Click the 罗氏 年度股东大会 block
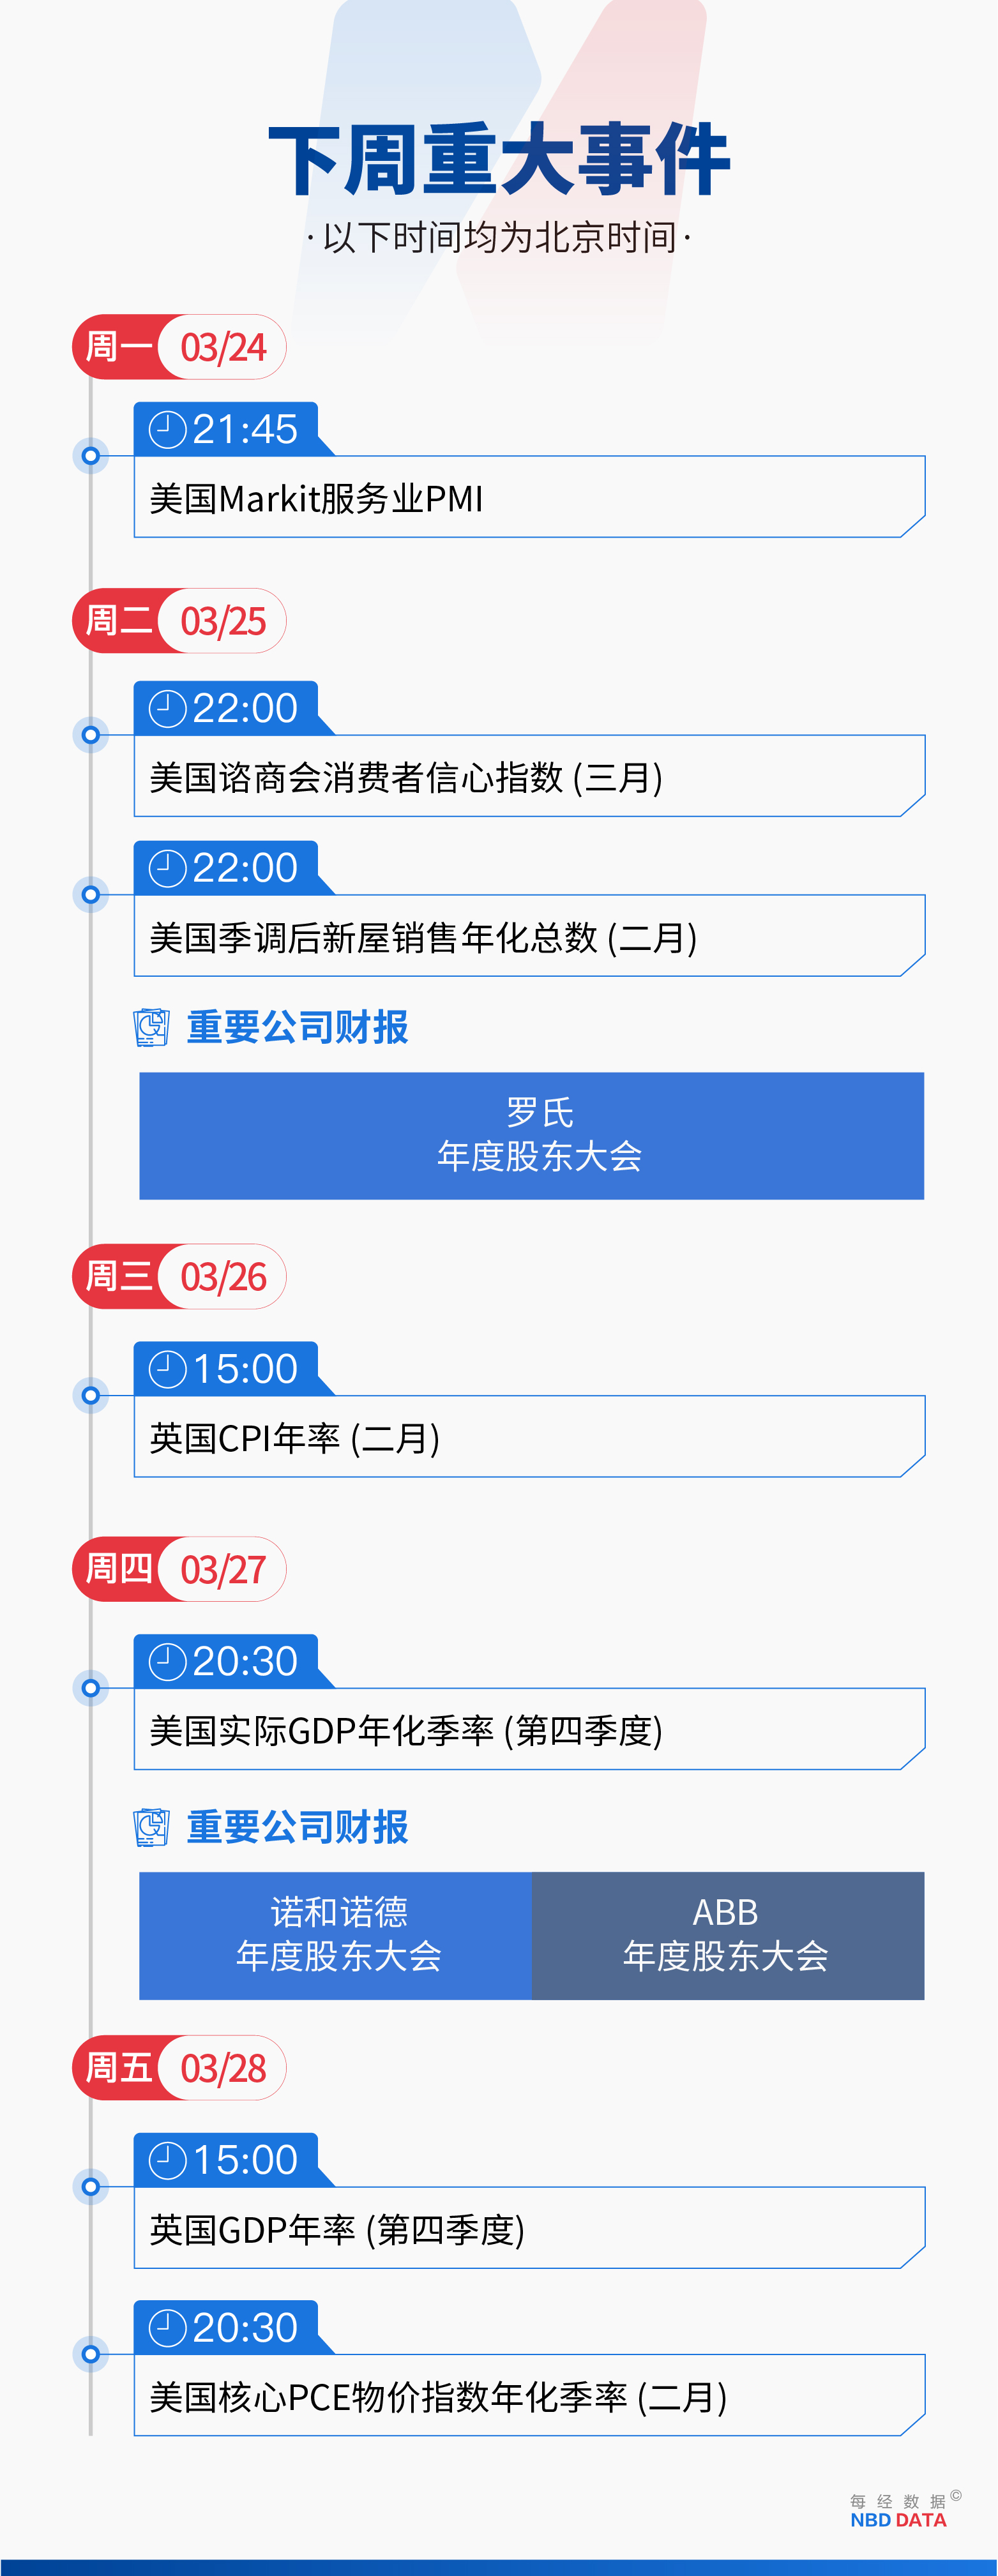This screenshot has width=998, height=2576. click(532, 1136)
